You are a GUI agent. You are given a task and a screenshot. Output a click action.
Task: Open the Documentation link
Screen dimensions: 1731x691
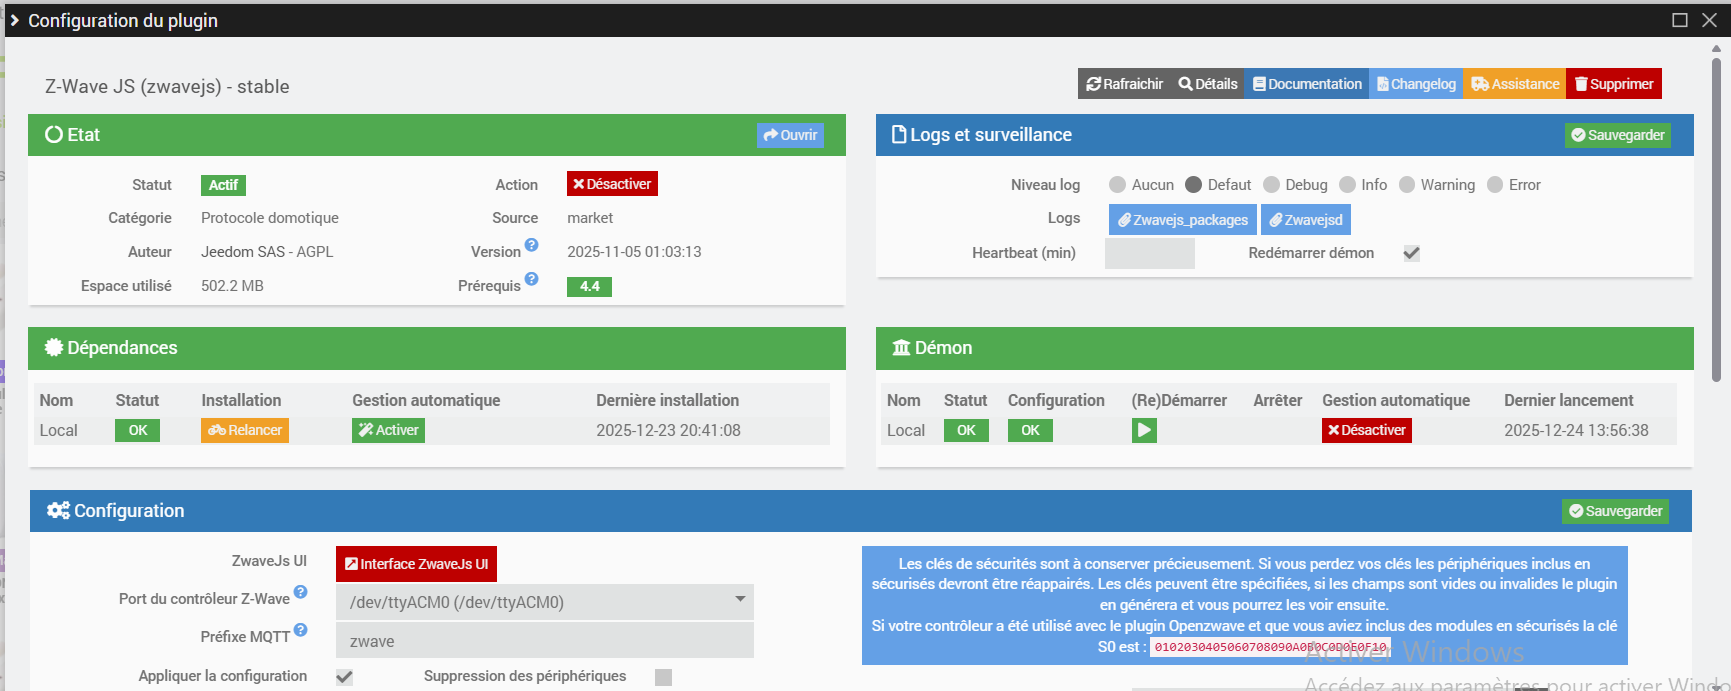tap(1307, 84)
